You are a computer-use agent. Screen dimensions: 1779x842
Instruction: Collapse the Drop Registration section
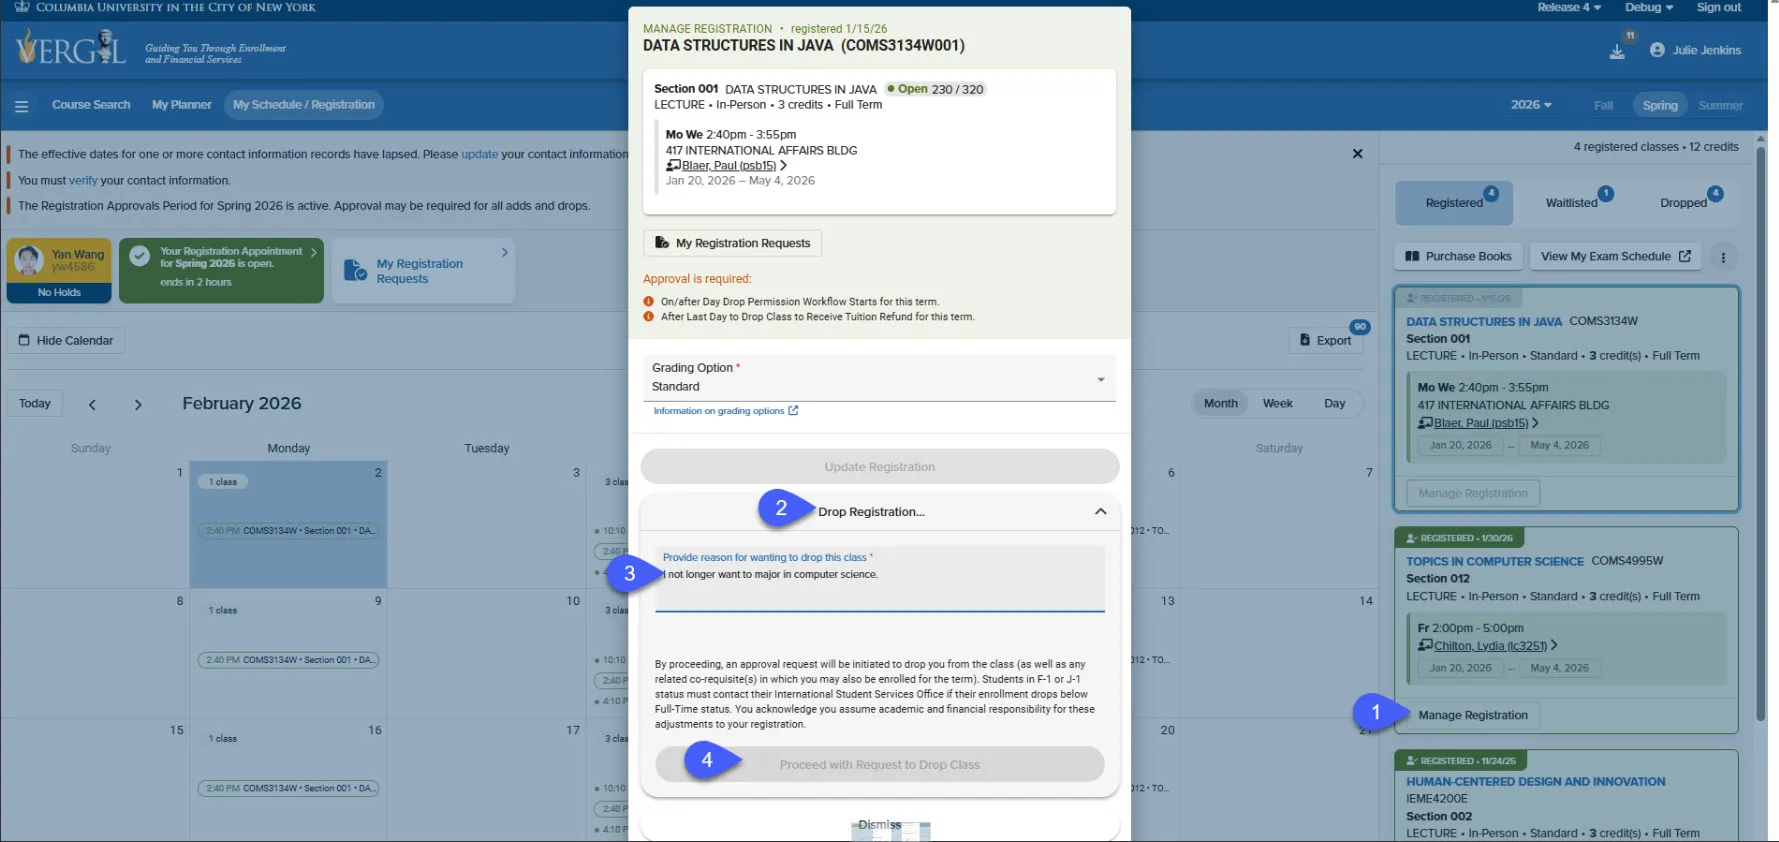pyautogui.click(x=1100, y=511)
